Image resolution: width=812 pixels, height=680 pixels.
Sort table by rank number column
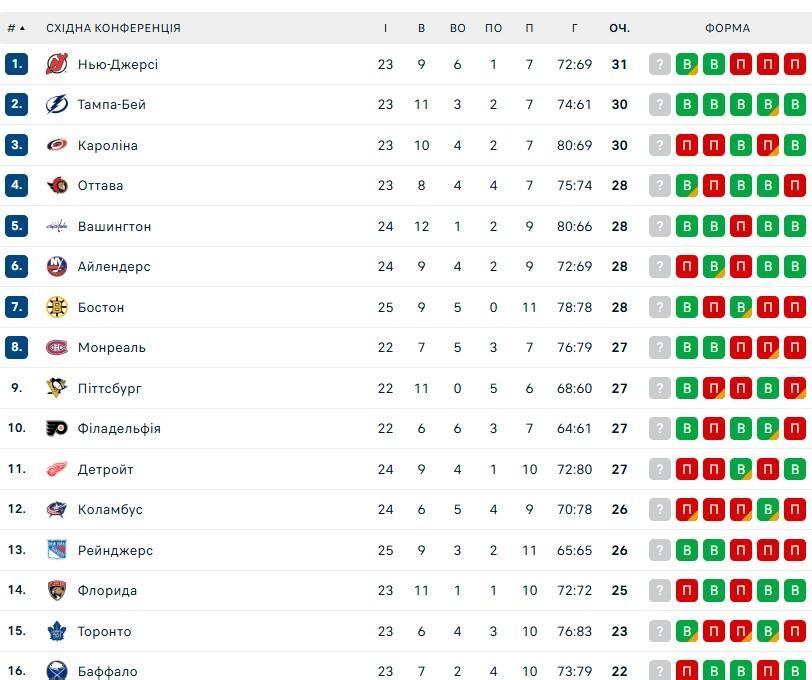(16, 28)
